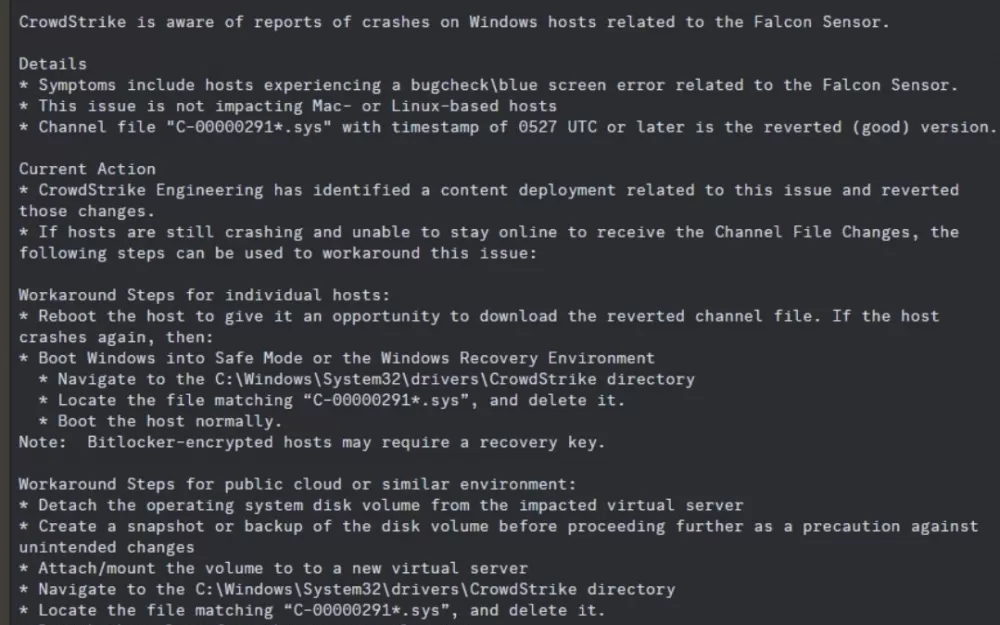Click the first line mentioning Falcon Sensor crashes
The image size is (1000, 625).
click(x=453, y=22)
